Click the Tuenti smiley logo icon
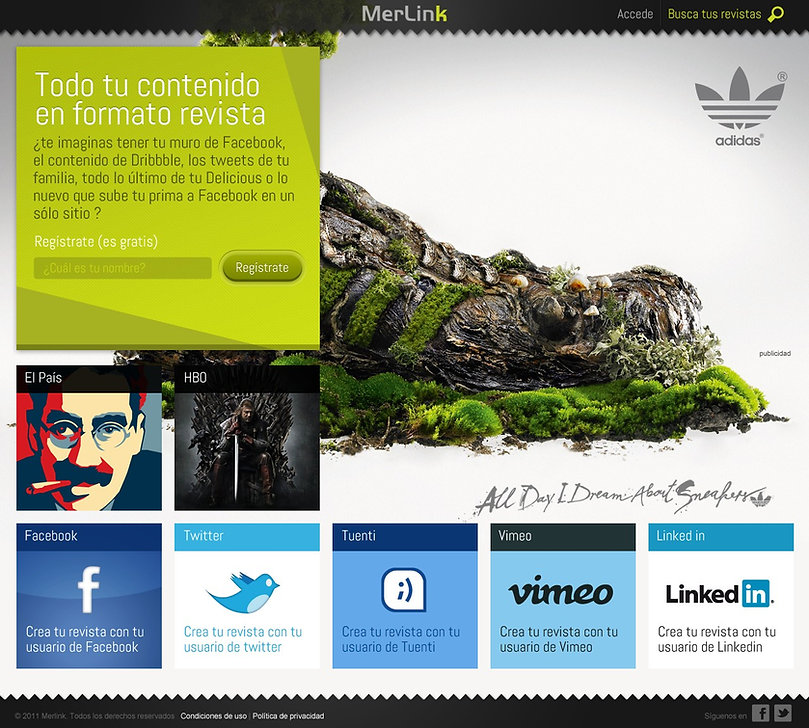The width and height of the screenshot is (809, 728). [x=404, y=589]
